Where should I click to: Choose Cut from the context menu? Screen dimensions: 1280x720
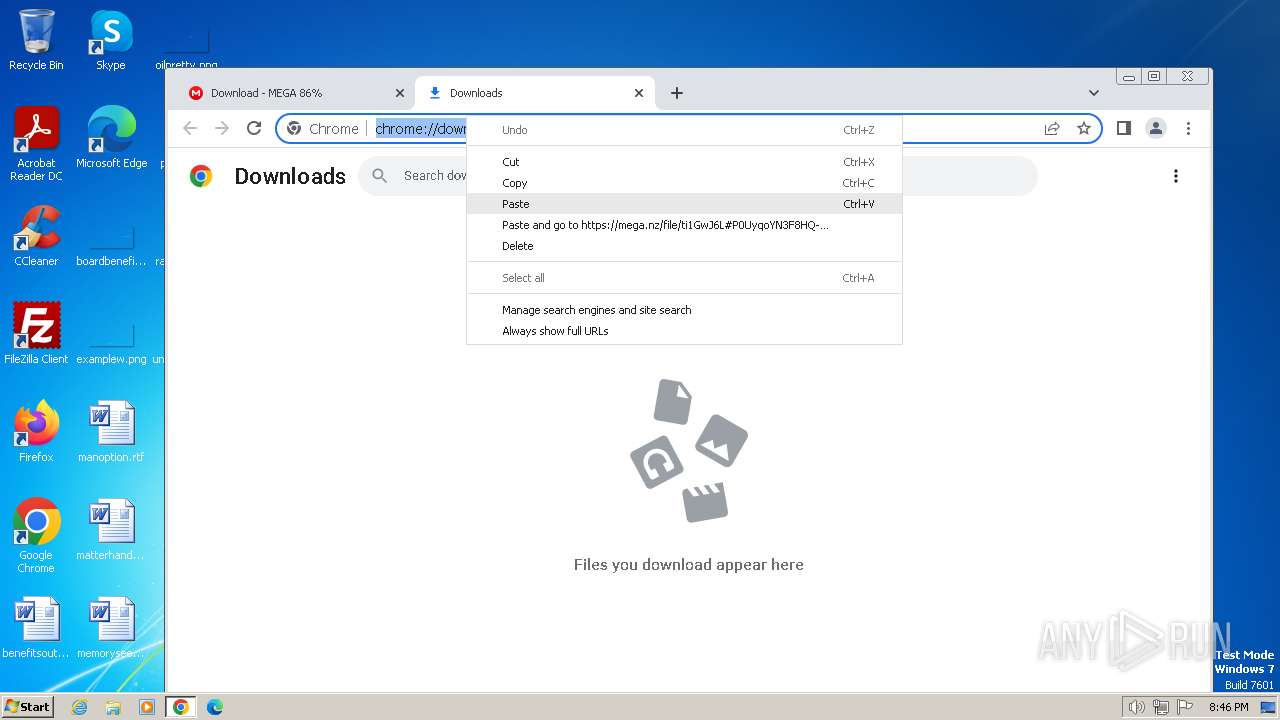pos(684,162)
